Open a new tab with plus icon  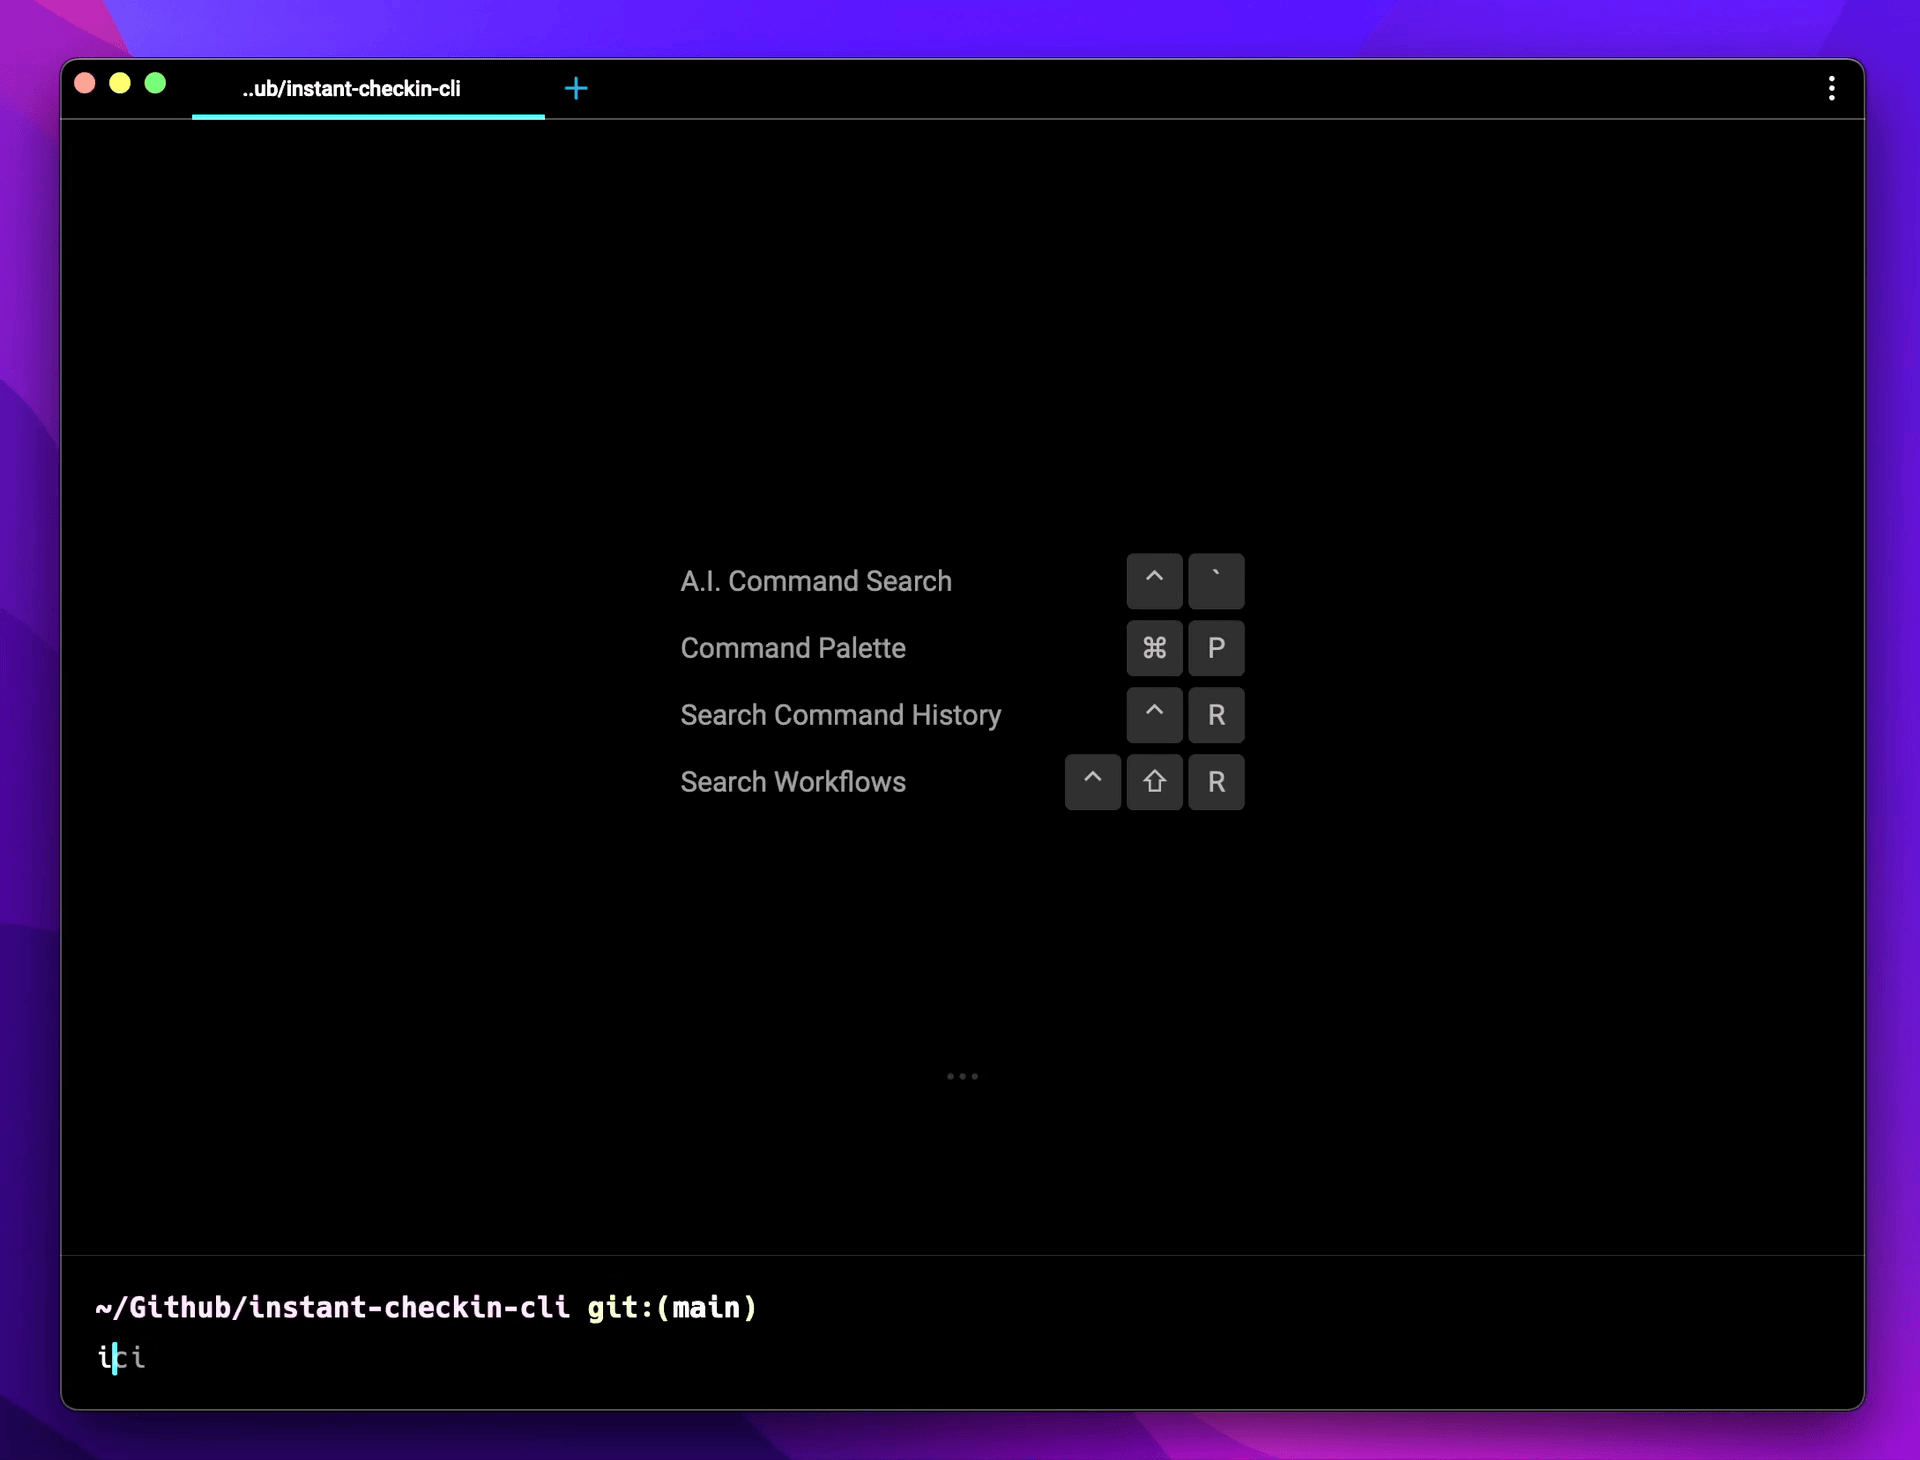coord(576,89)
